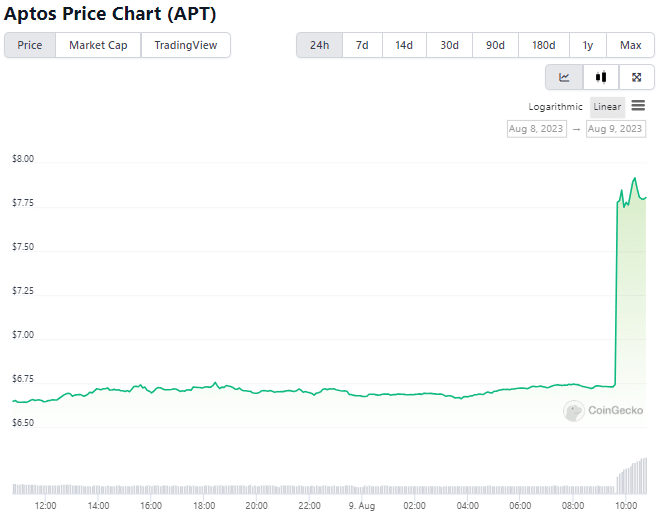
Task: Click the $6.50 price label
Action: coord(23,423)
